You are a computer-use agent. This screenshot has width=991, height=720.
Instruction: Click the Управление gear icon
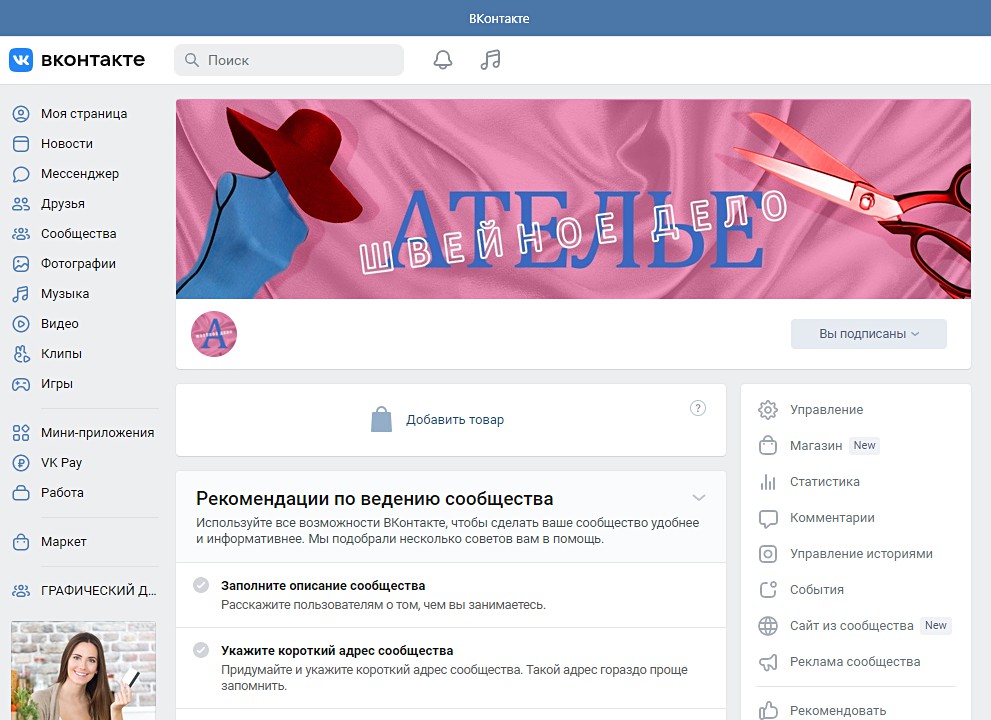tap(768, 410)
